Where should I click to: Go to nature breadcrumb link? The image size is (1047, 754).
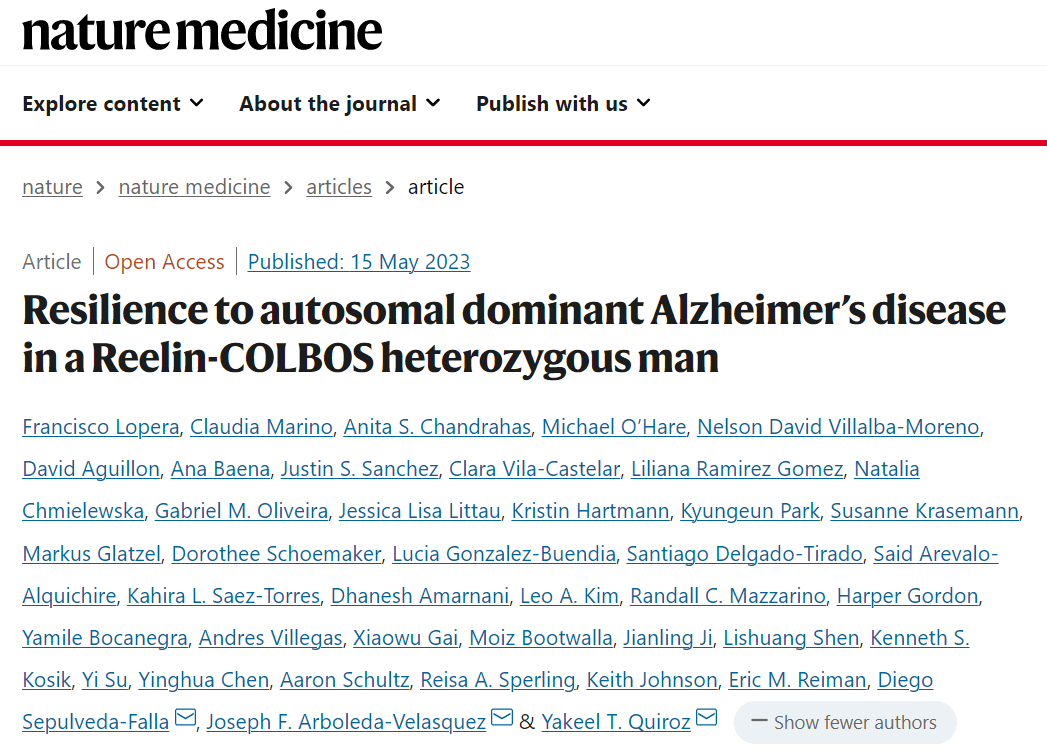click(x=52, y=187)
